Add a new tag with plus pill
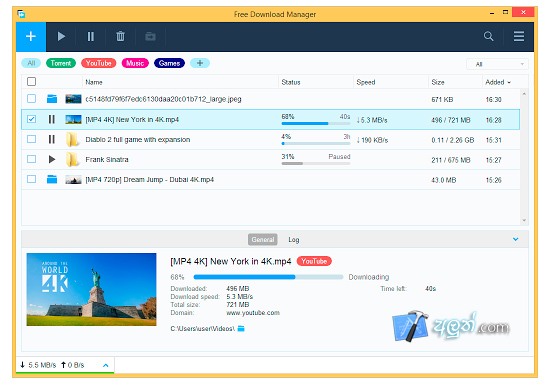This screenshot has height=384, width=546. click(x=200, y=63)
